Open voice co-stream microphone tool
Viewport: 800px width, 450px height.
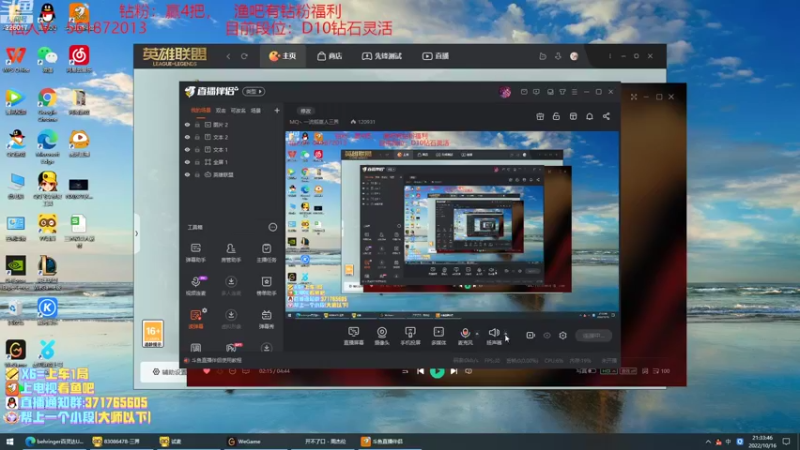[x=196, y=286]
